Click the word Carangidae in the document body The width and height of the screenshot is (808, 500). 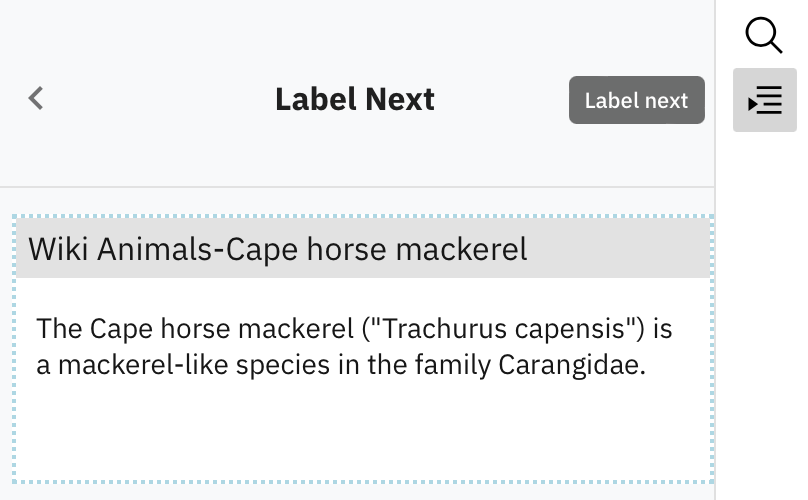(571, 365)
